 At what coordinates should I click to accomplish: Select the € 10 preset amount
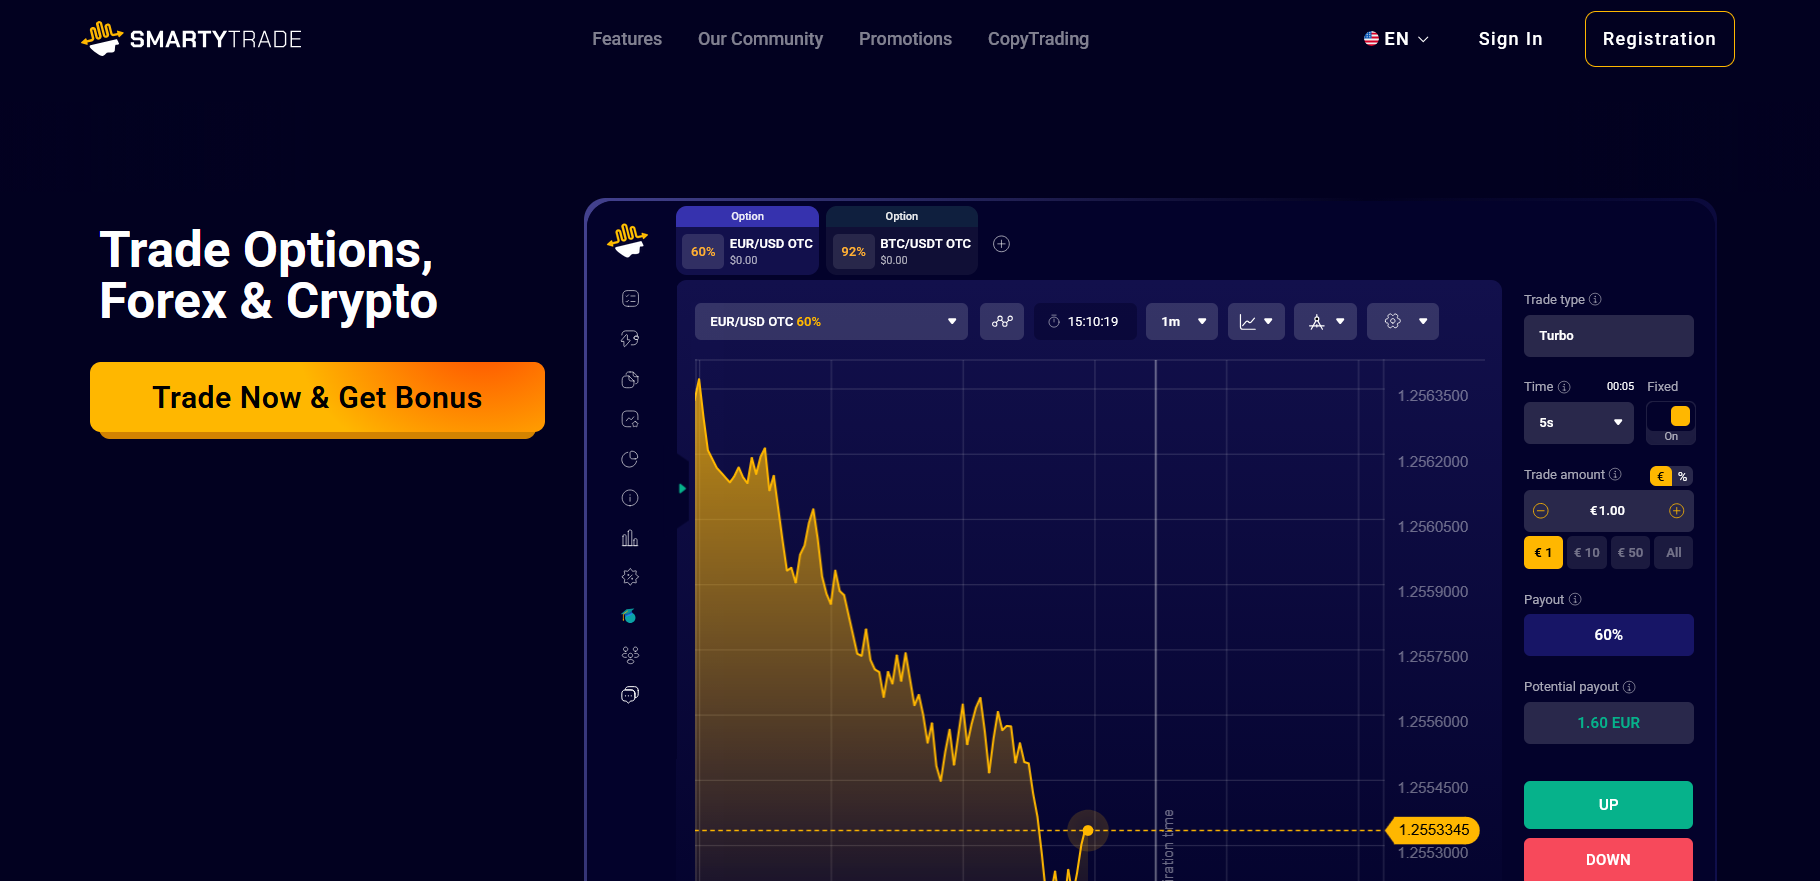tap(1587, 552)
